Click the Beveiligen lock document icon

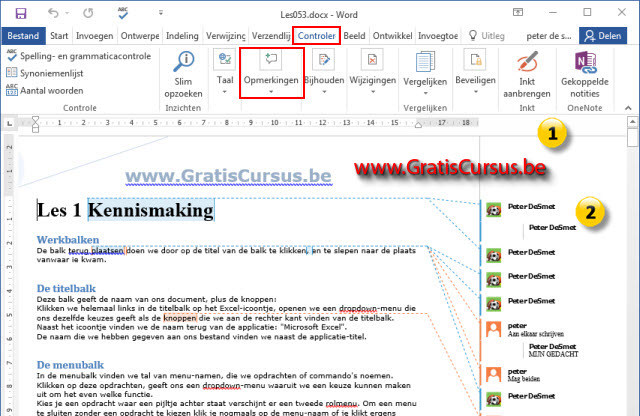coord(476,60)
